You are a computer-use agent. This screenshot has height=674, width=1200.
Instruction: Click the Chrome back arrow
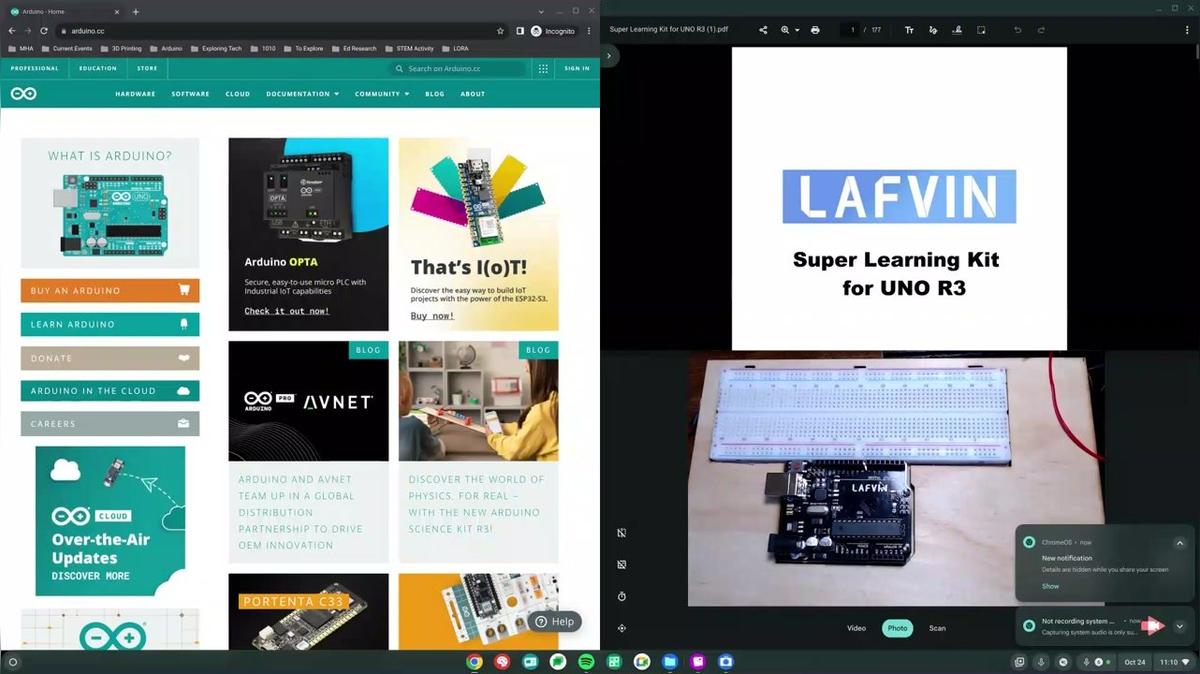point(12,31)
